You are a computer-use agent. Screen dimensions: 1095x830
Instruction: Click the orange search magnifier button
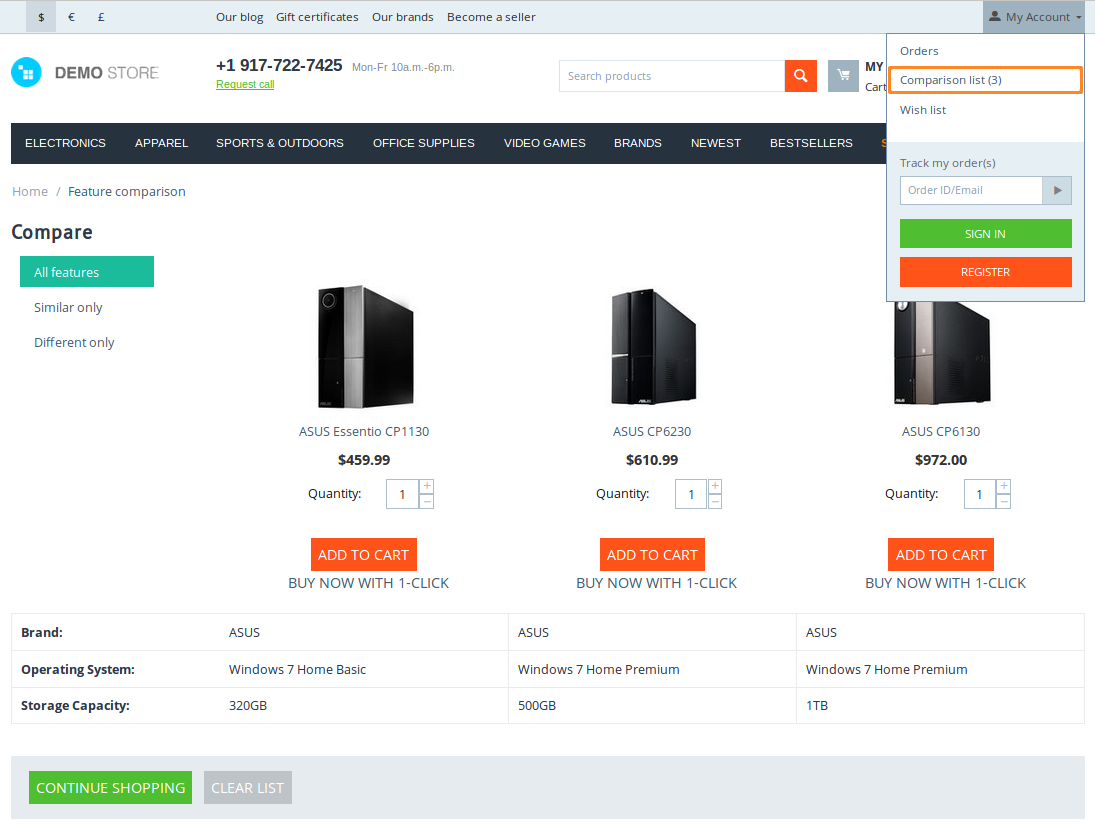[800, 76]
